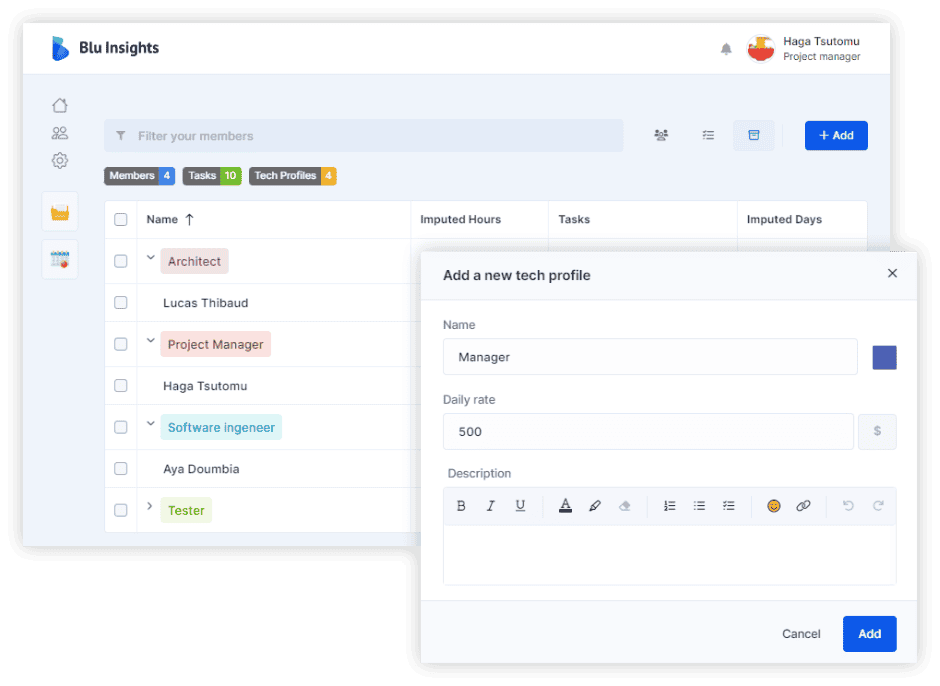This screenshot has width=940, height=686.
Task: Check the Haga Tsutomu row checkbox
Action: pos(121,386)
